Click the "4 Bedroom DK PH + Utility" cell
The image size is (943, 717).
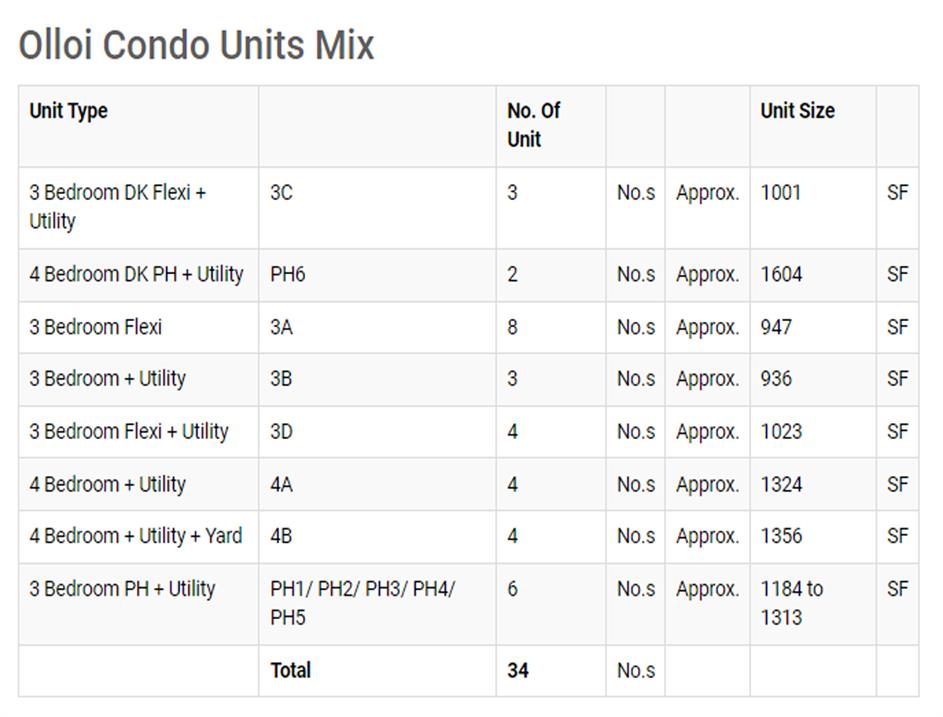(x=136, y=275)
